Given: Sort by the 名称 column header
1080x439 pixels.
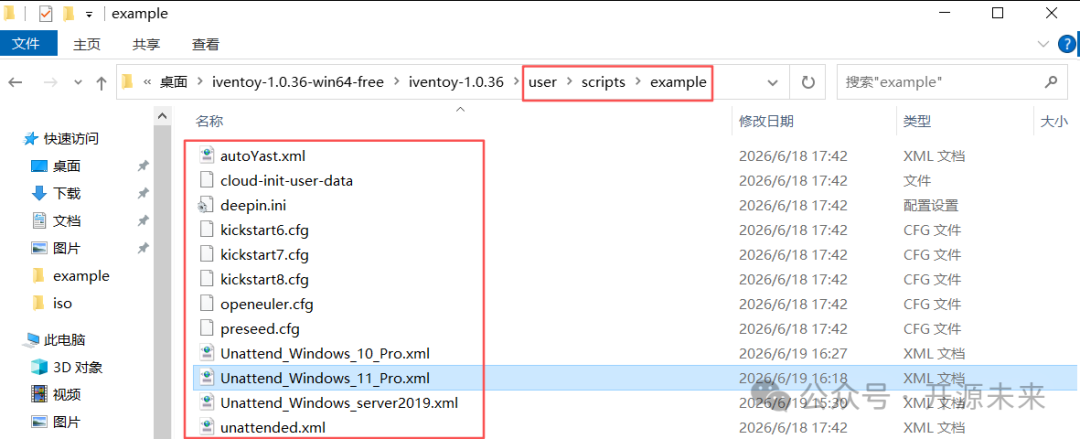Looking at the screenshot, I should point(209,121).
